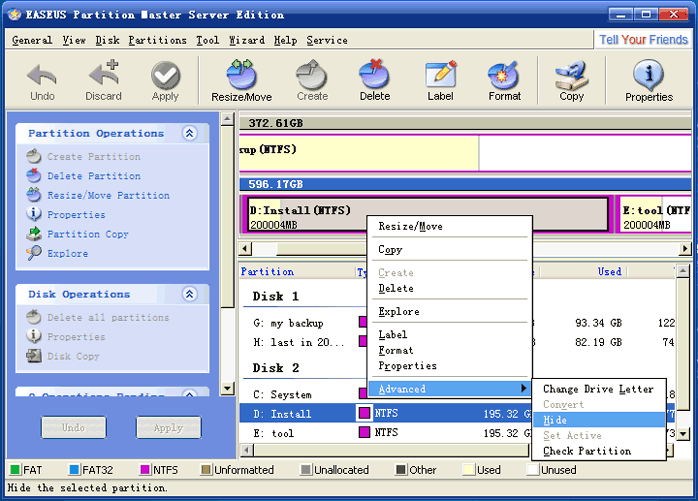Open the View menu
Viewport: 698px width, 501px height.
[x=74, y=40]
